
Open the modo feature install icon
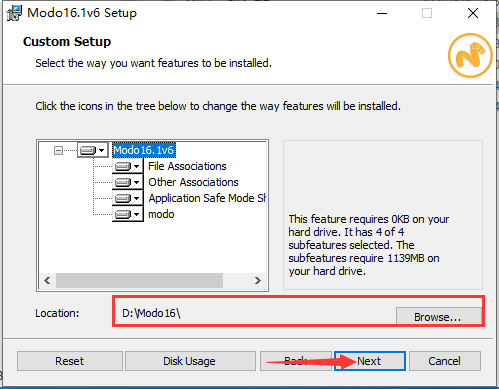[x=128, y=214]
